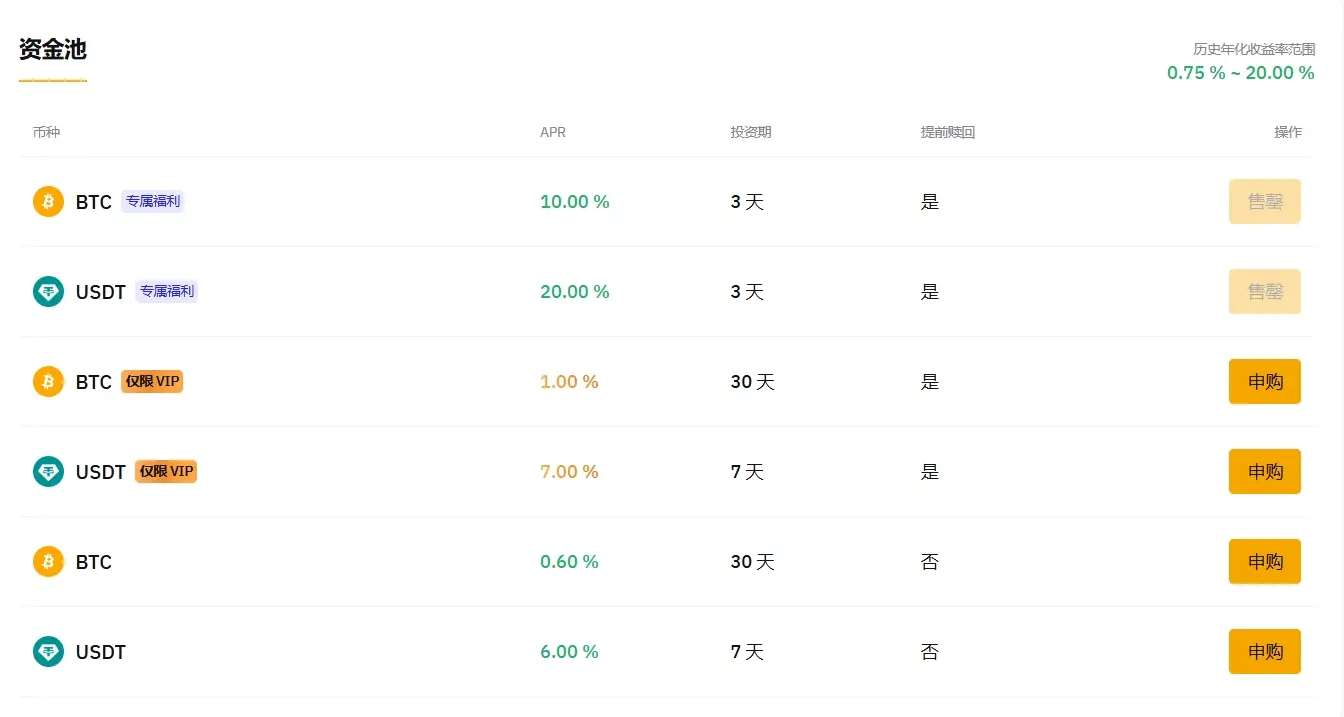The width and height of the screenshot is (1344, 717).
Task: Click the USDT coin icon in the 7.00% VIP row
Action: point(48,471)
